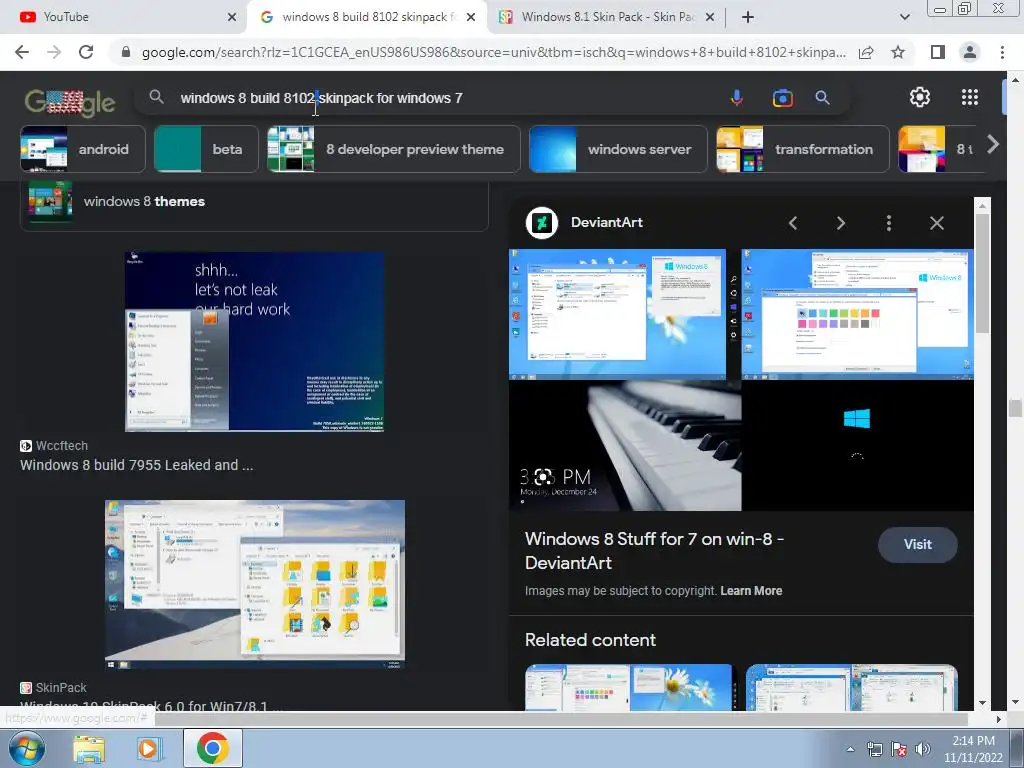Open the Google apps grid

(970, 97)
